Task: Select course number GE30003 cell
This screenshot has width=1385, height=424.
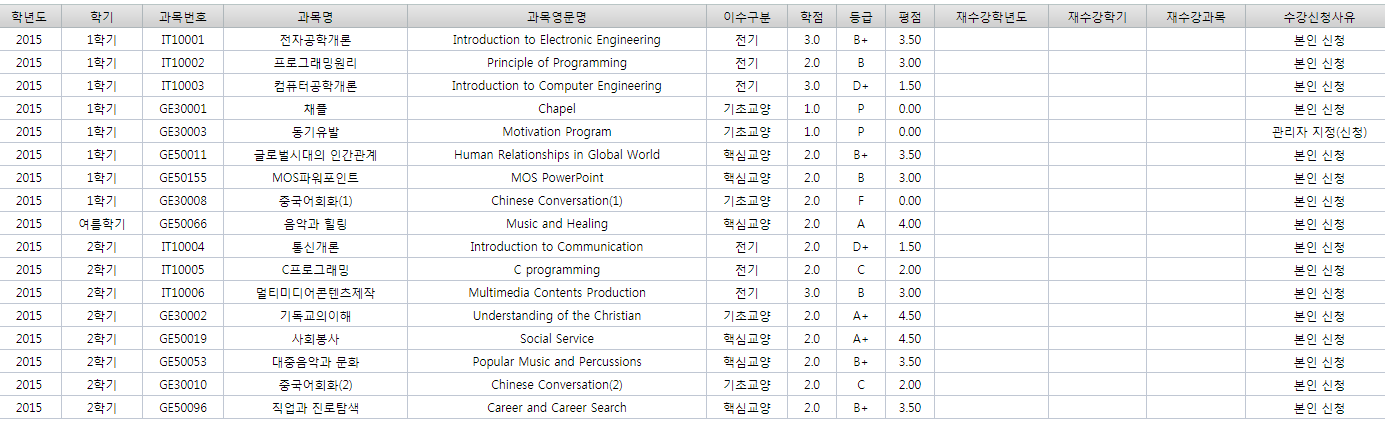Action: click(x=182, y=132)
